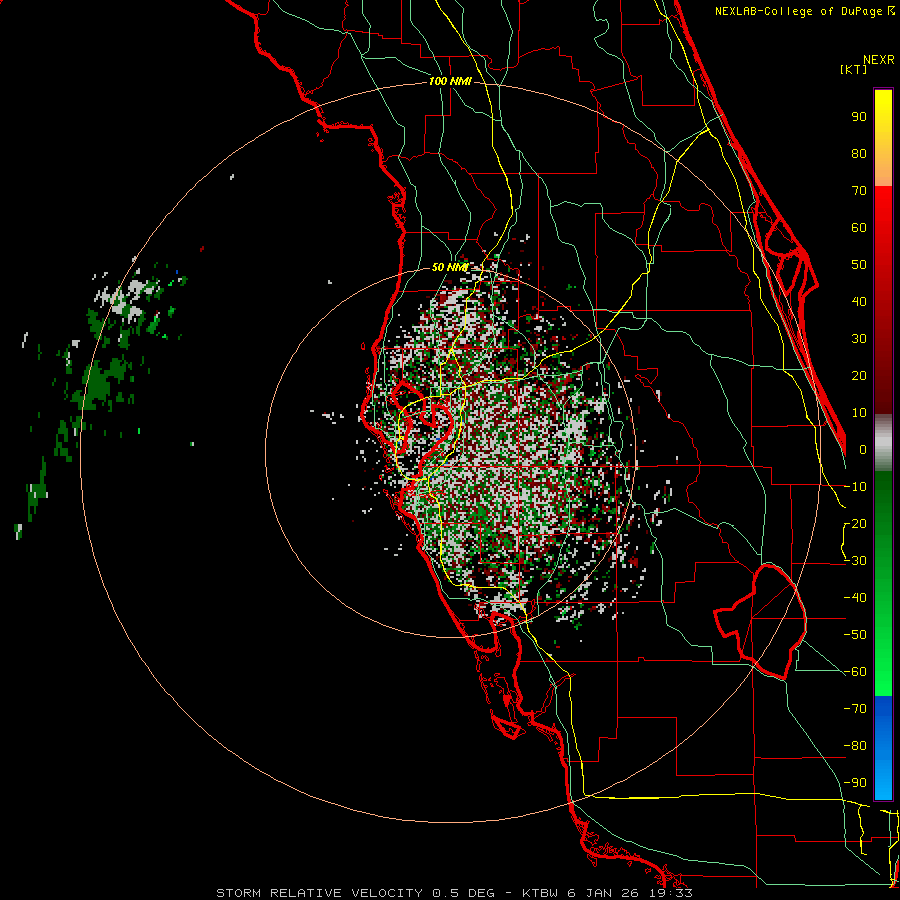The height and width of the screenshot is (900, 900).
Task: Click the -40 value on the velocity scale
Action: [855, 598]
